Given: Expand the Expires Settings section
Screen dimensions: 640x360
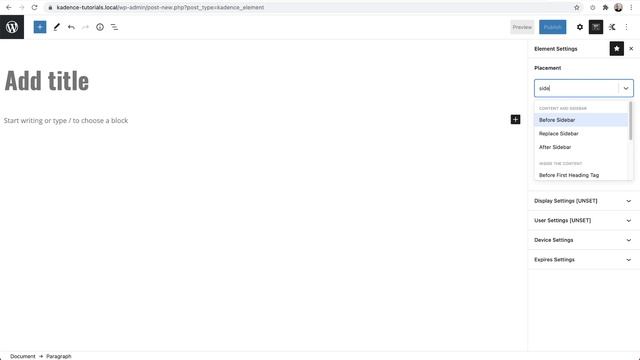Looking at the screenshot, I should 584,260.
